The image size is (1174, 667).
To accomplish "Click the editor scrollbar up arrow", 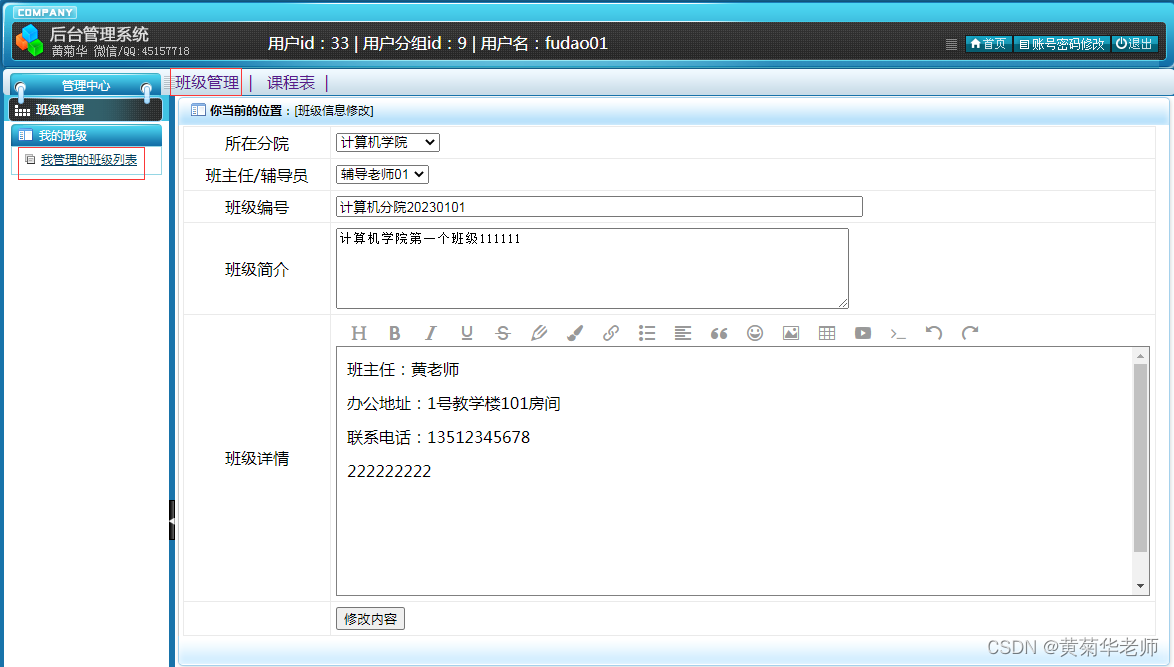I will click(x=1140, y=356).
